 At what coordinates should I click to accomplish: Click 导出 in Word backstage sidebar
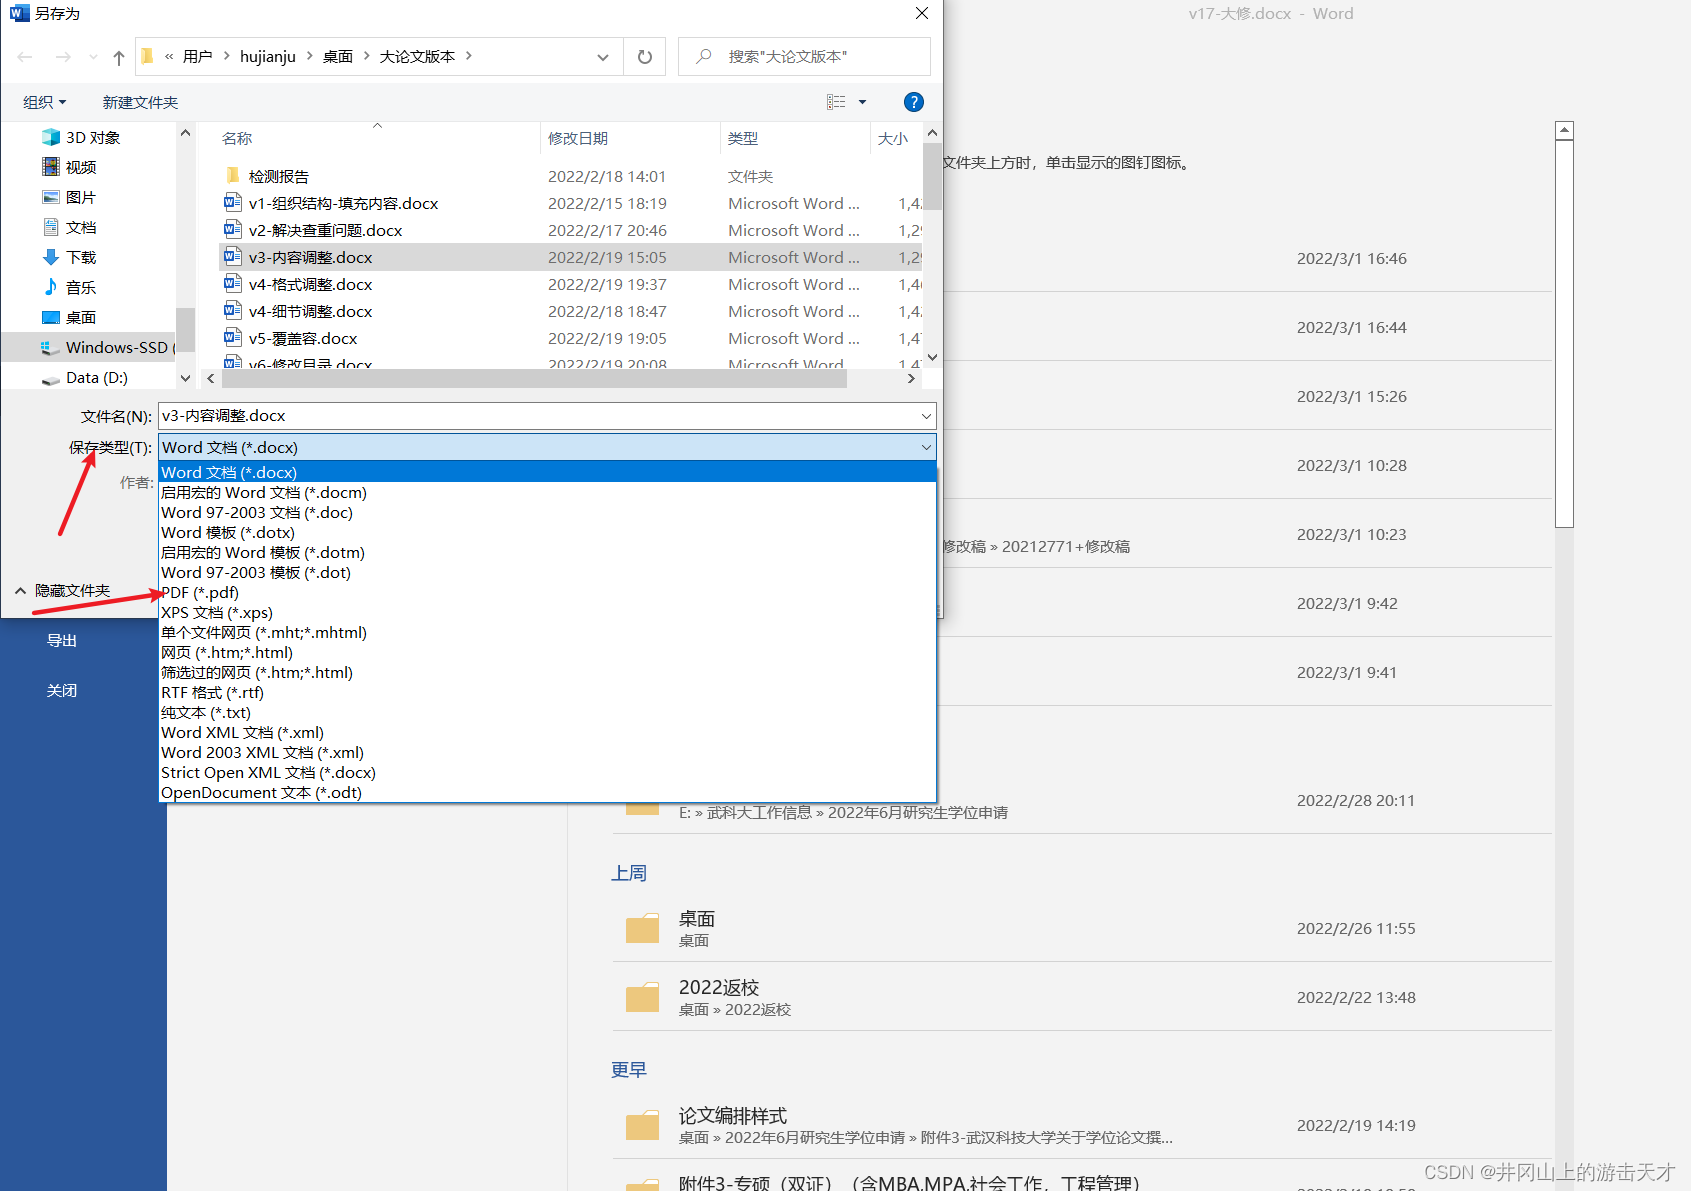point(62,640)
